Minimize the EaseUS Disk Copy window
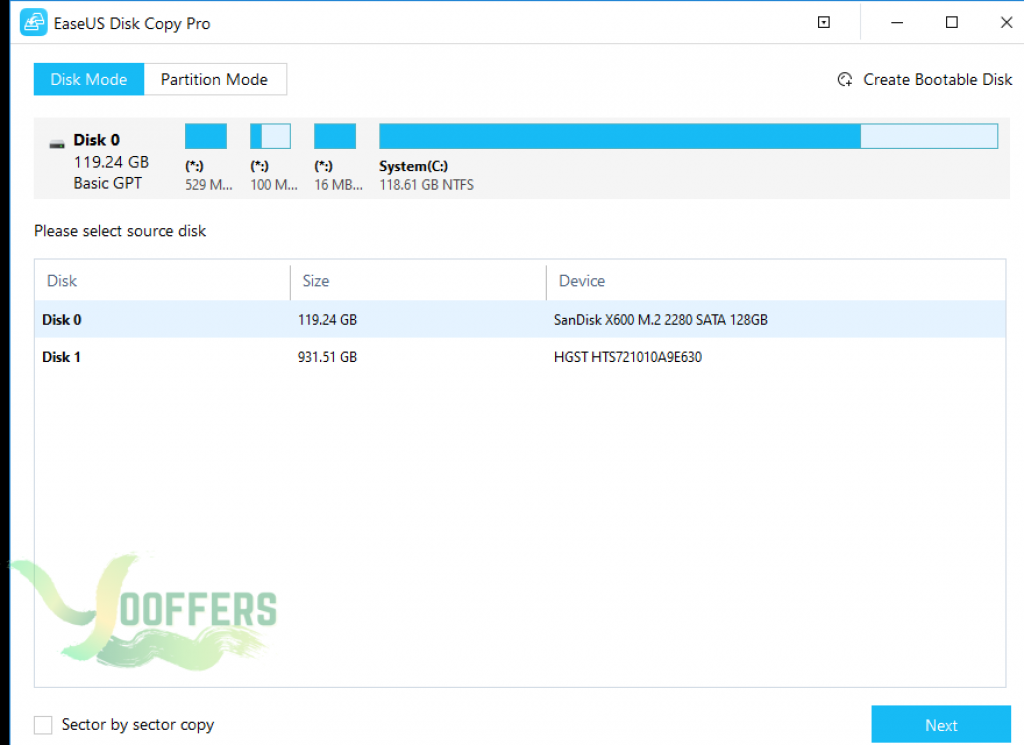The width and height of the screenshot is (1024, 745). click(x=897, y=23)
